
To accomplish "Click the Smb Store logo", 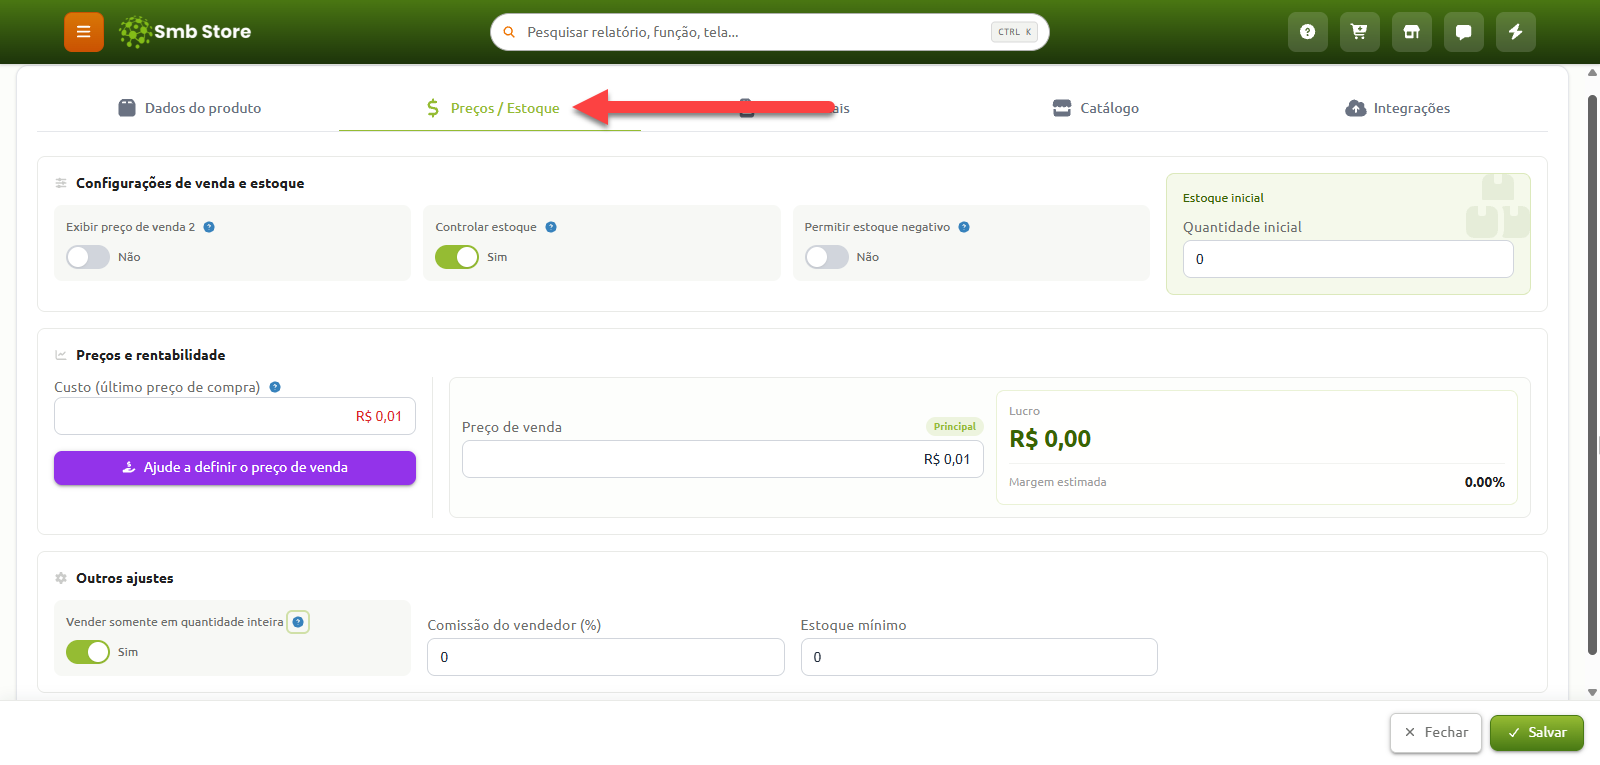I will click(x=185, y=32).
